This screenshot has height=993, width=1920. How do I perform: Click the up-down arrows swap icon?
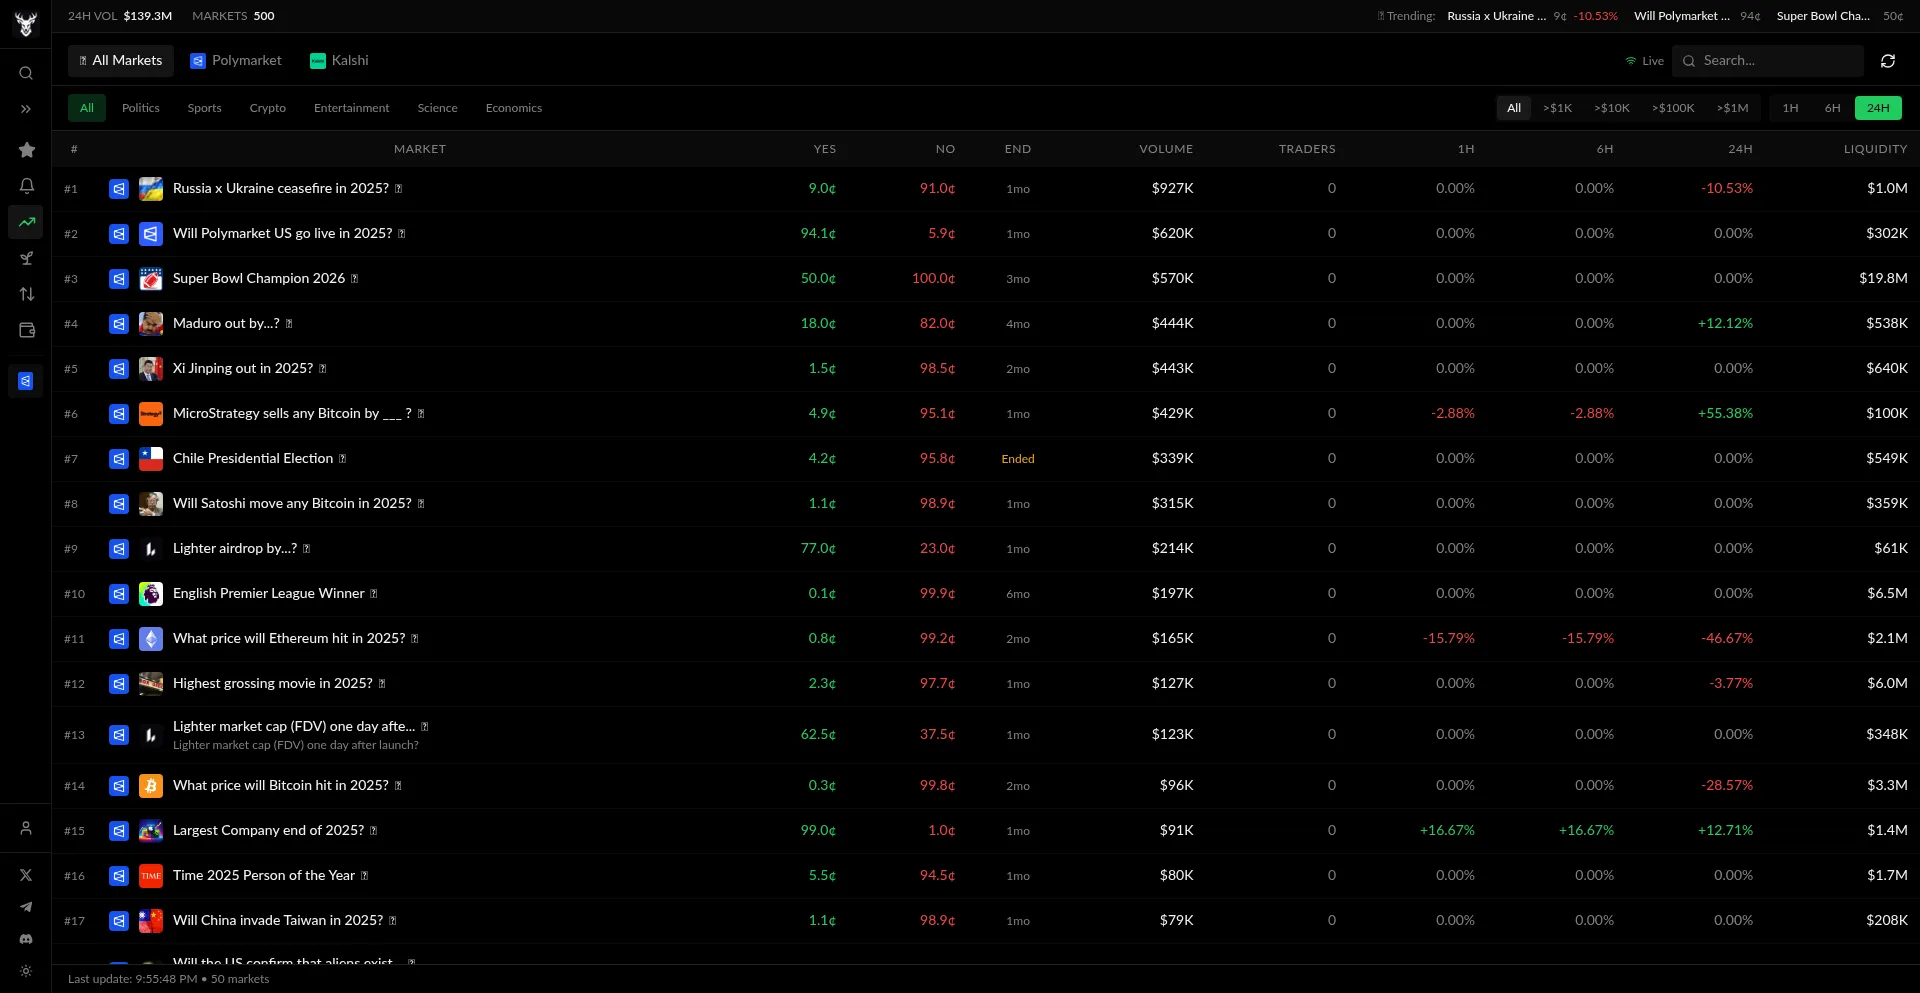tap(27, 294)
